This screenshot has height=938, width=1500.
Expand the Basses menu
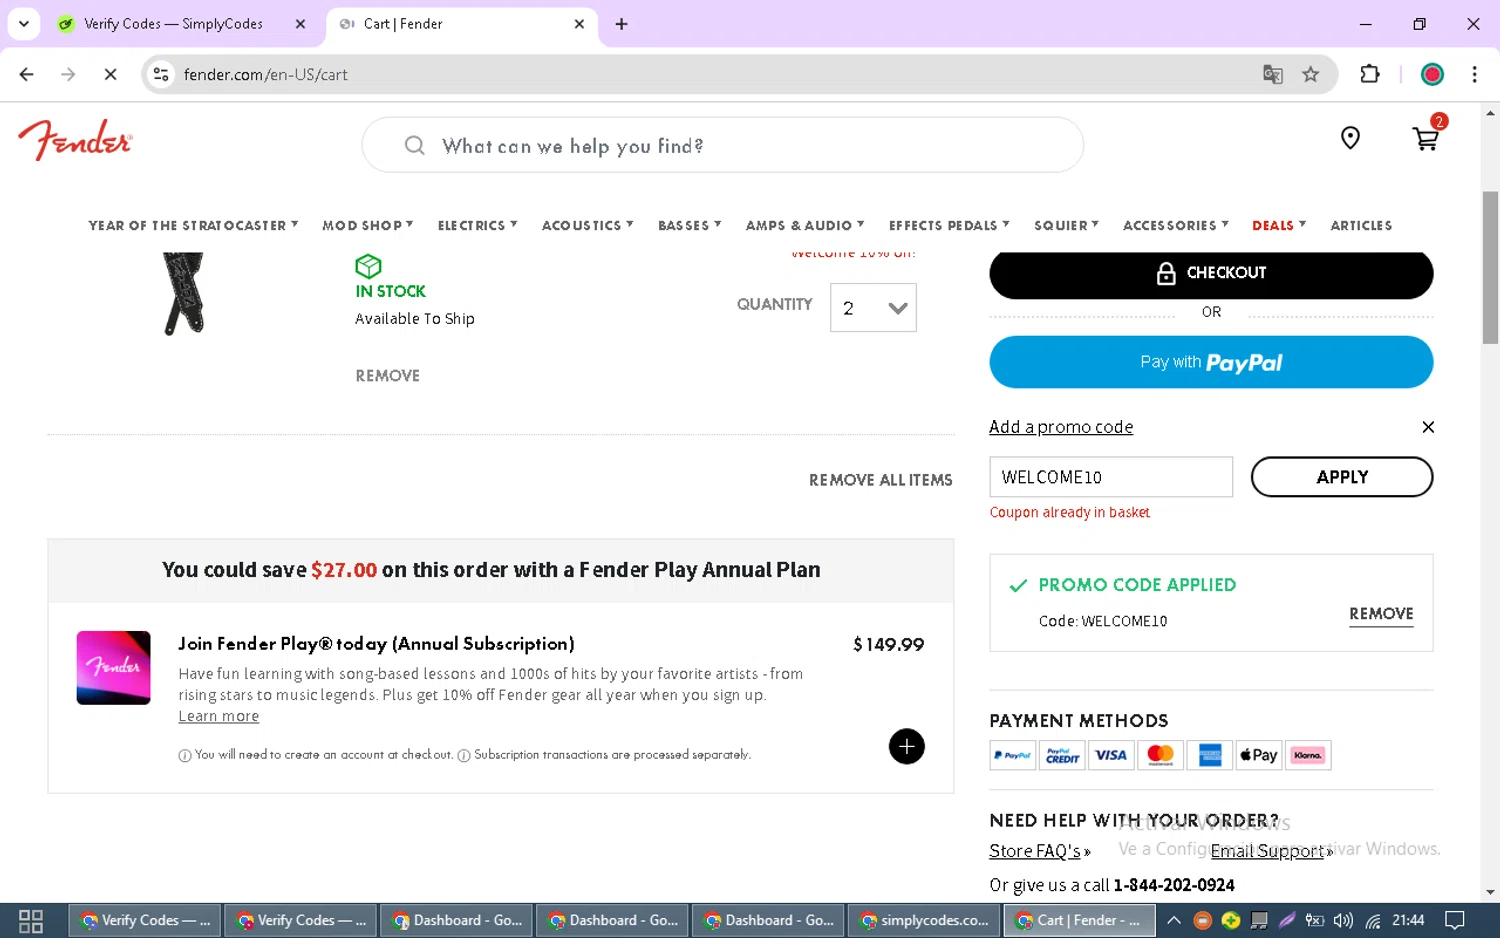[689, 225]
